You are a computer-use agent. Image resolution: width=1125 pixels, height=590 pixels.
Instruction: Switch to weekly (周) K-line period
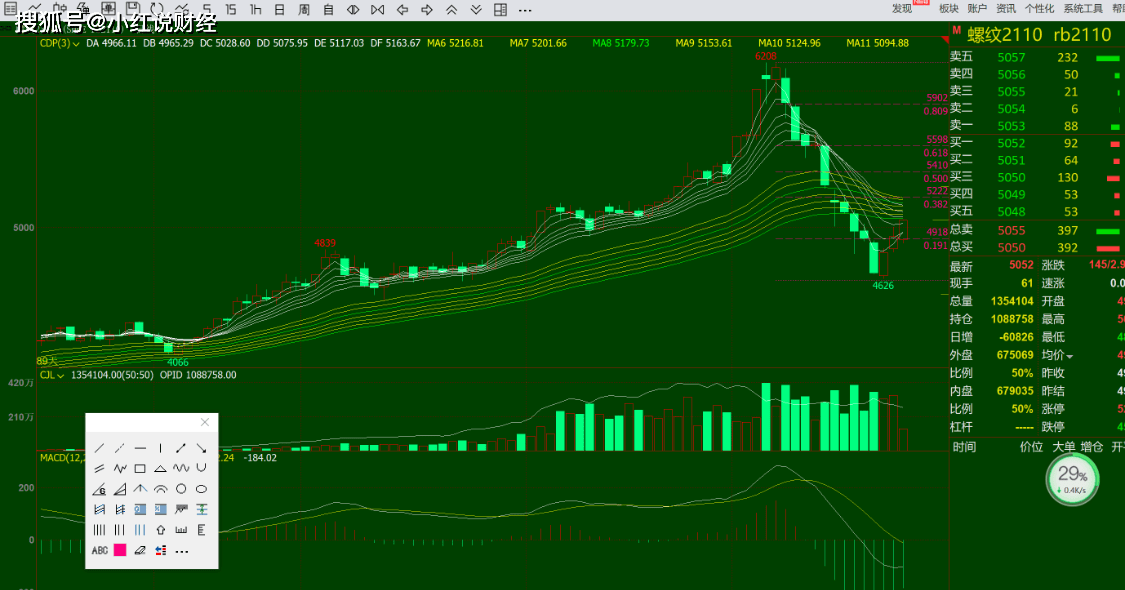tap(303, 10)
